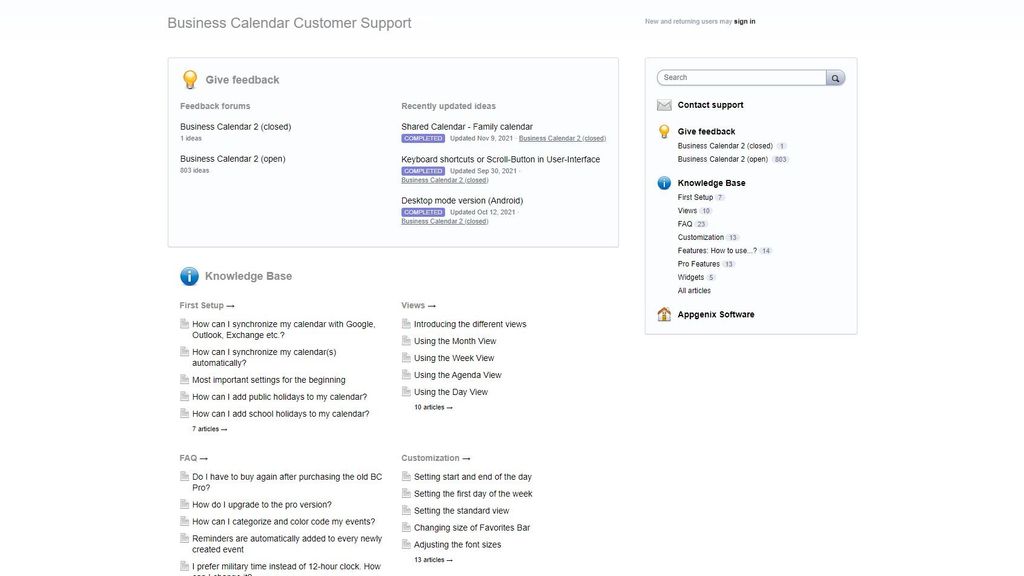This screenshot has height=576, width=1024.
Task: Click the document icon beside categorize and color code events
Action: (x=185, y=521)
